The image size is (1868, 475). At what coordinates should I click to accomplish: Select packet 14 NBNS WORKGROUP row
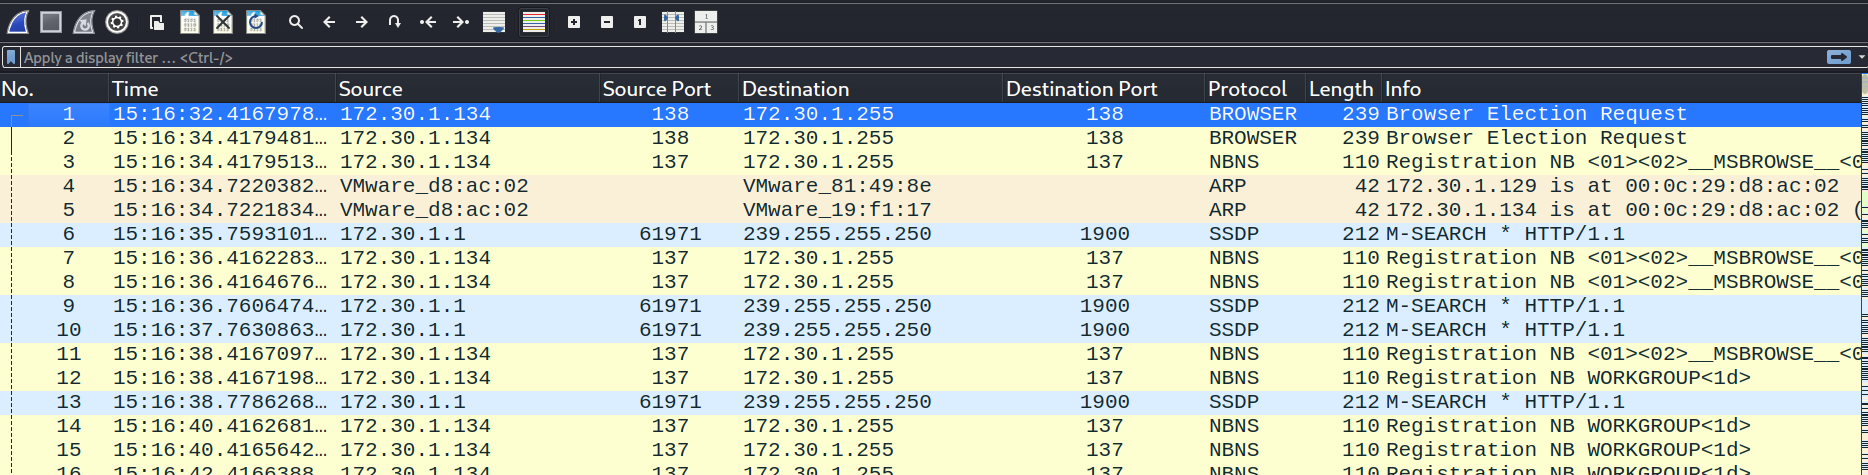tap(930, 426)
